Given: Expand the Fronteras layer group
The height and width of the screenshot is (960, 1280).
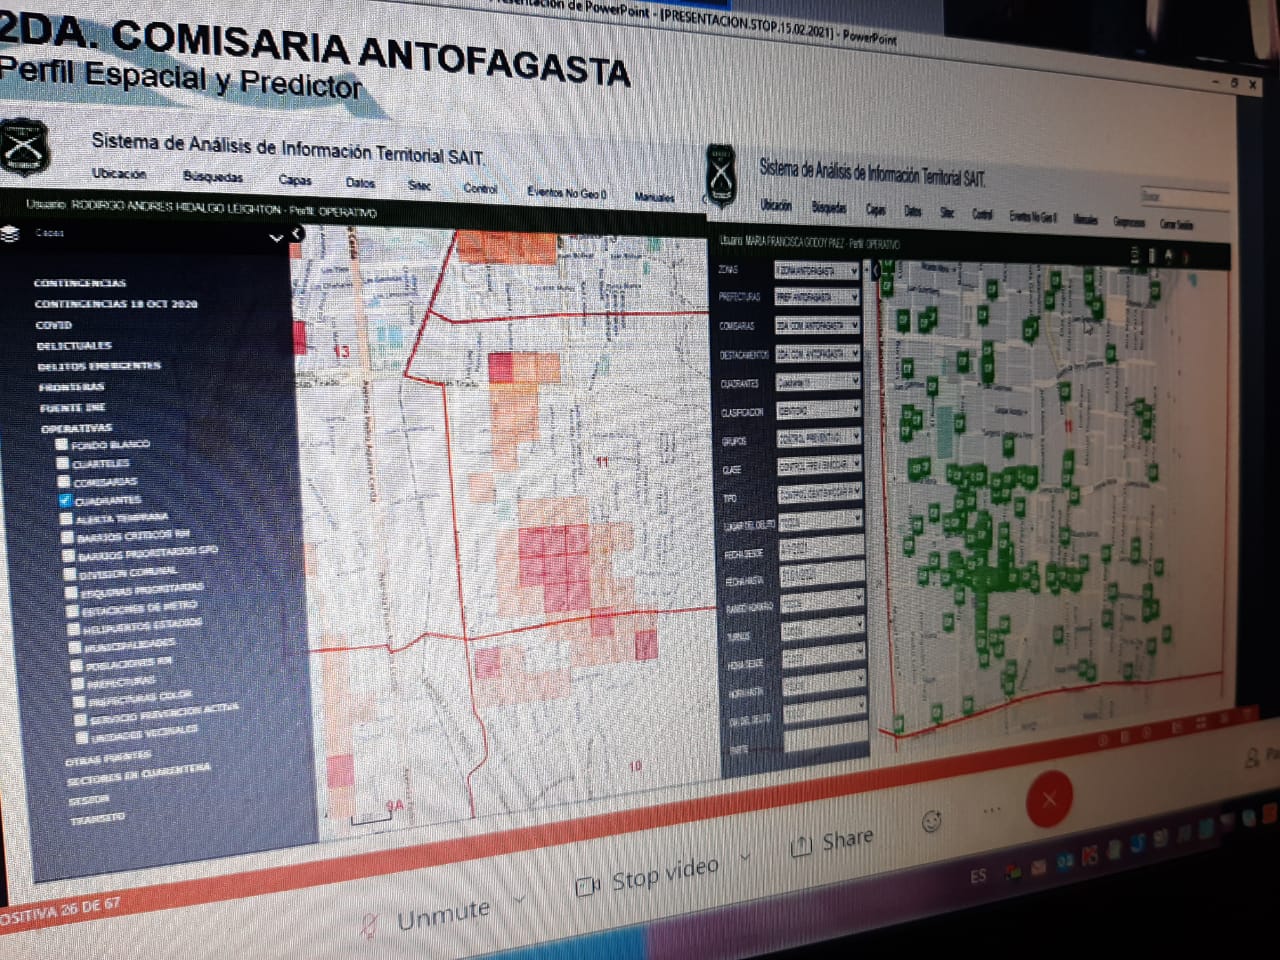Looking at the screenshot, I should pos(71,387).
